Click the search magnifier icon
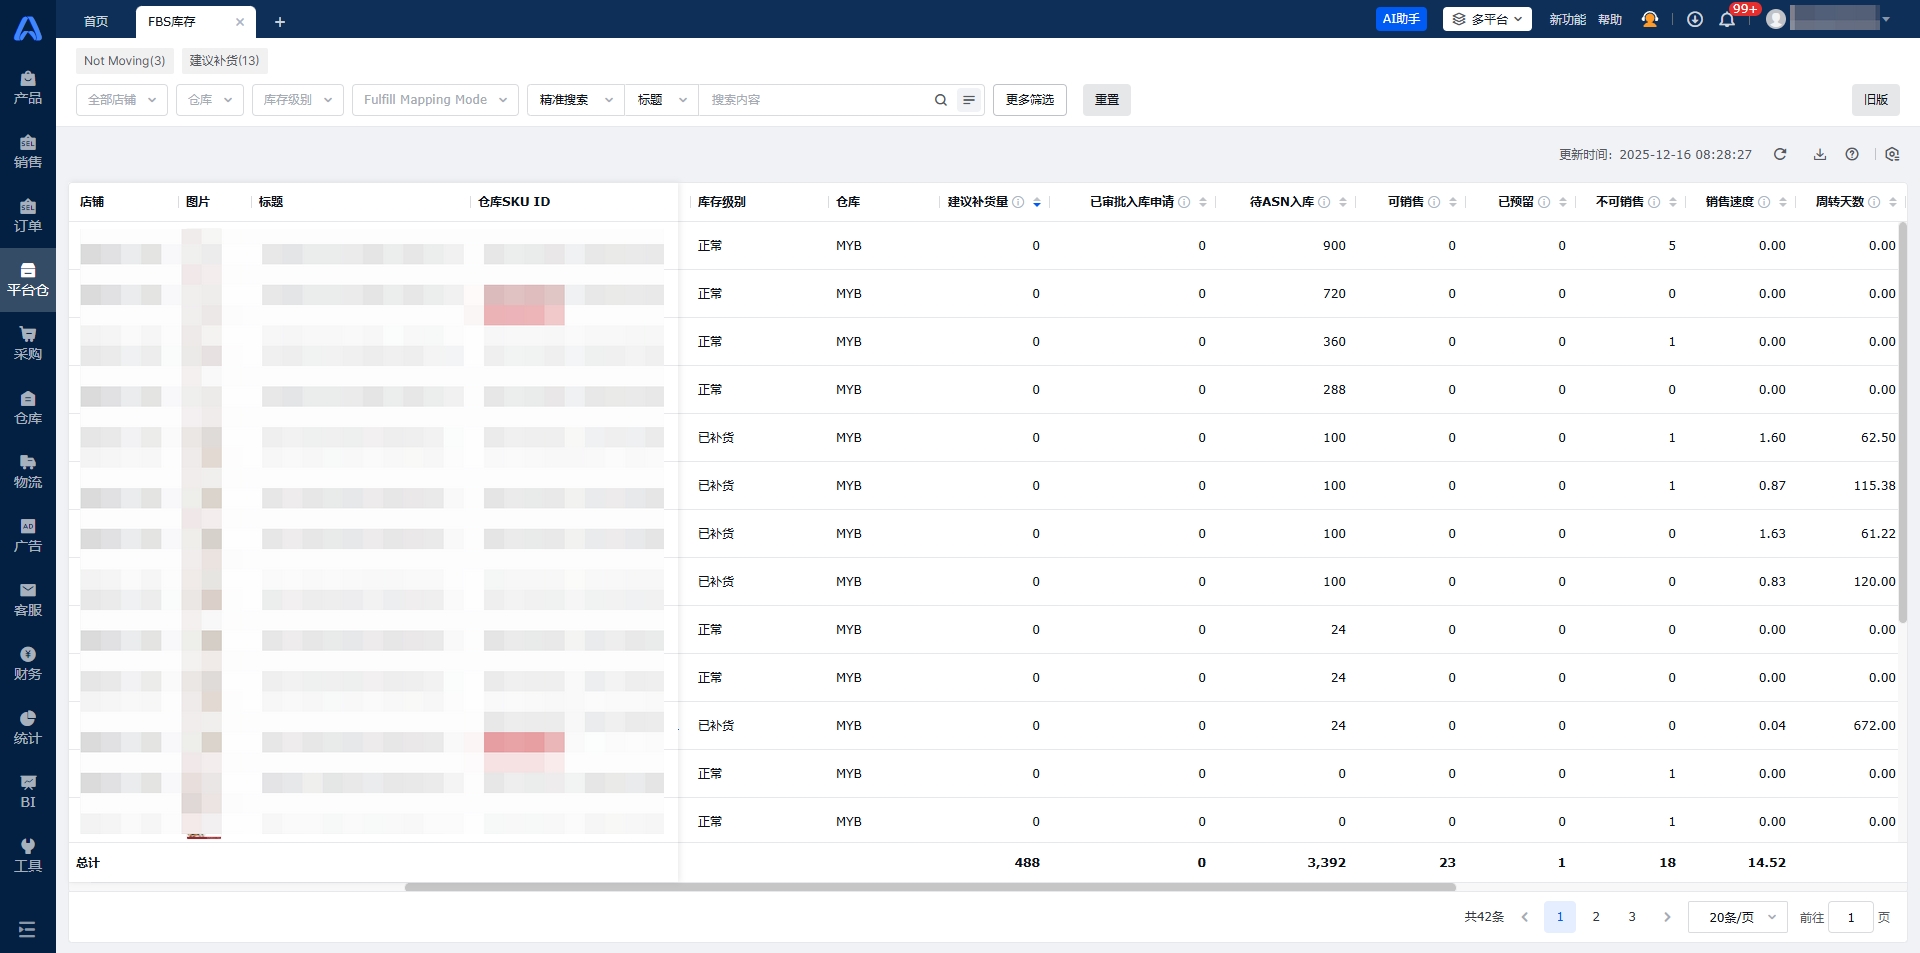 (940, 100)
